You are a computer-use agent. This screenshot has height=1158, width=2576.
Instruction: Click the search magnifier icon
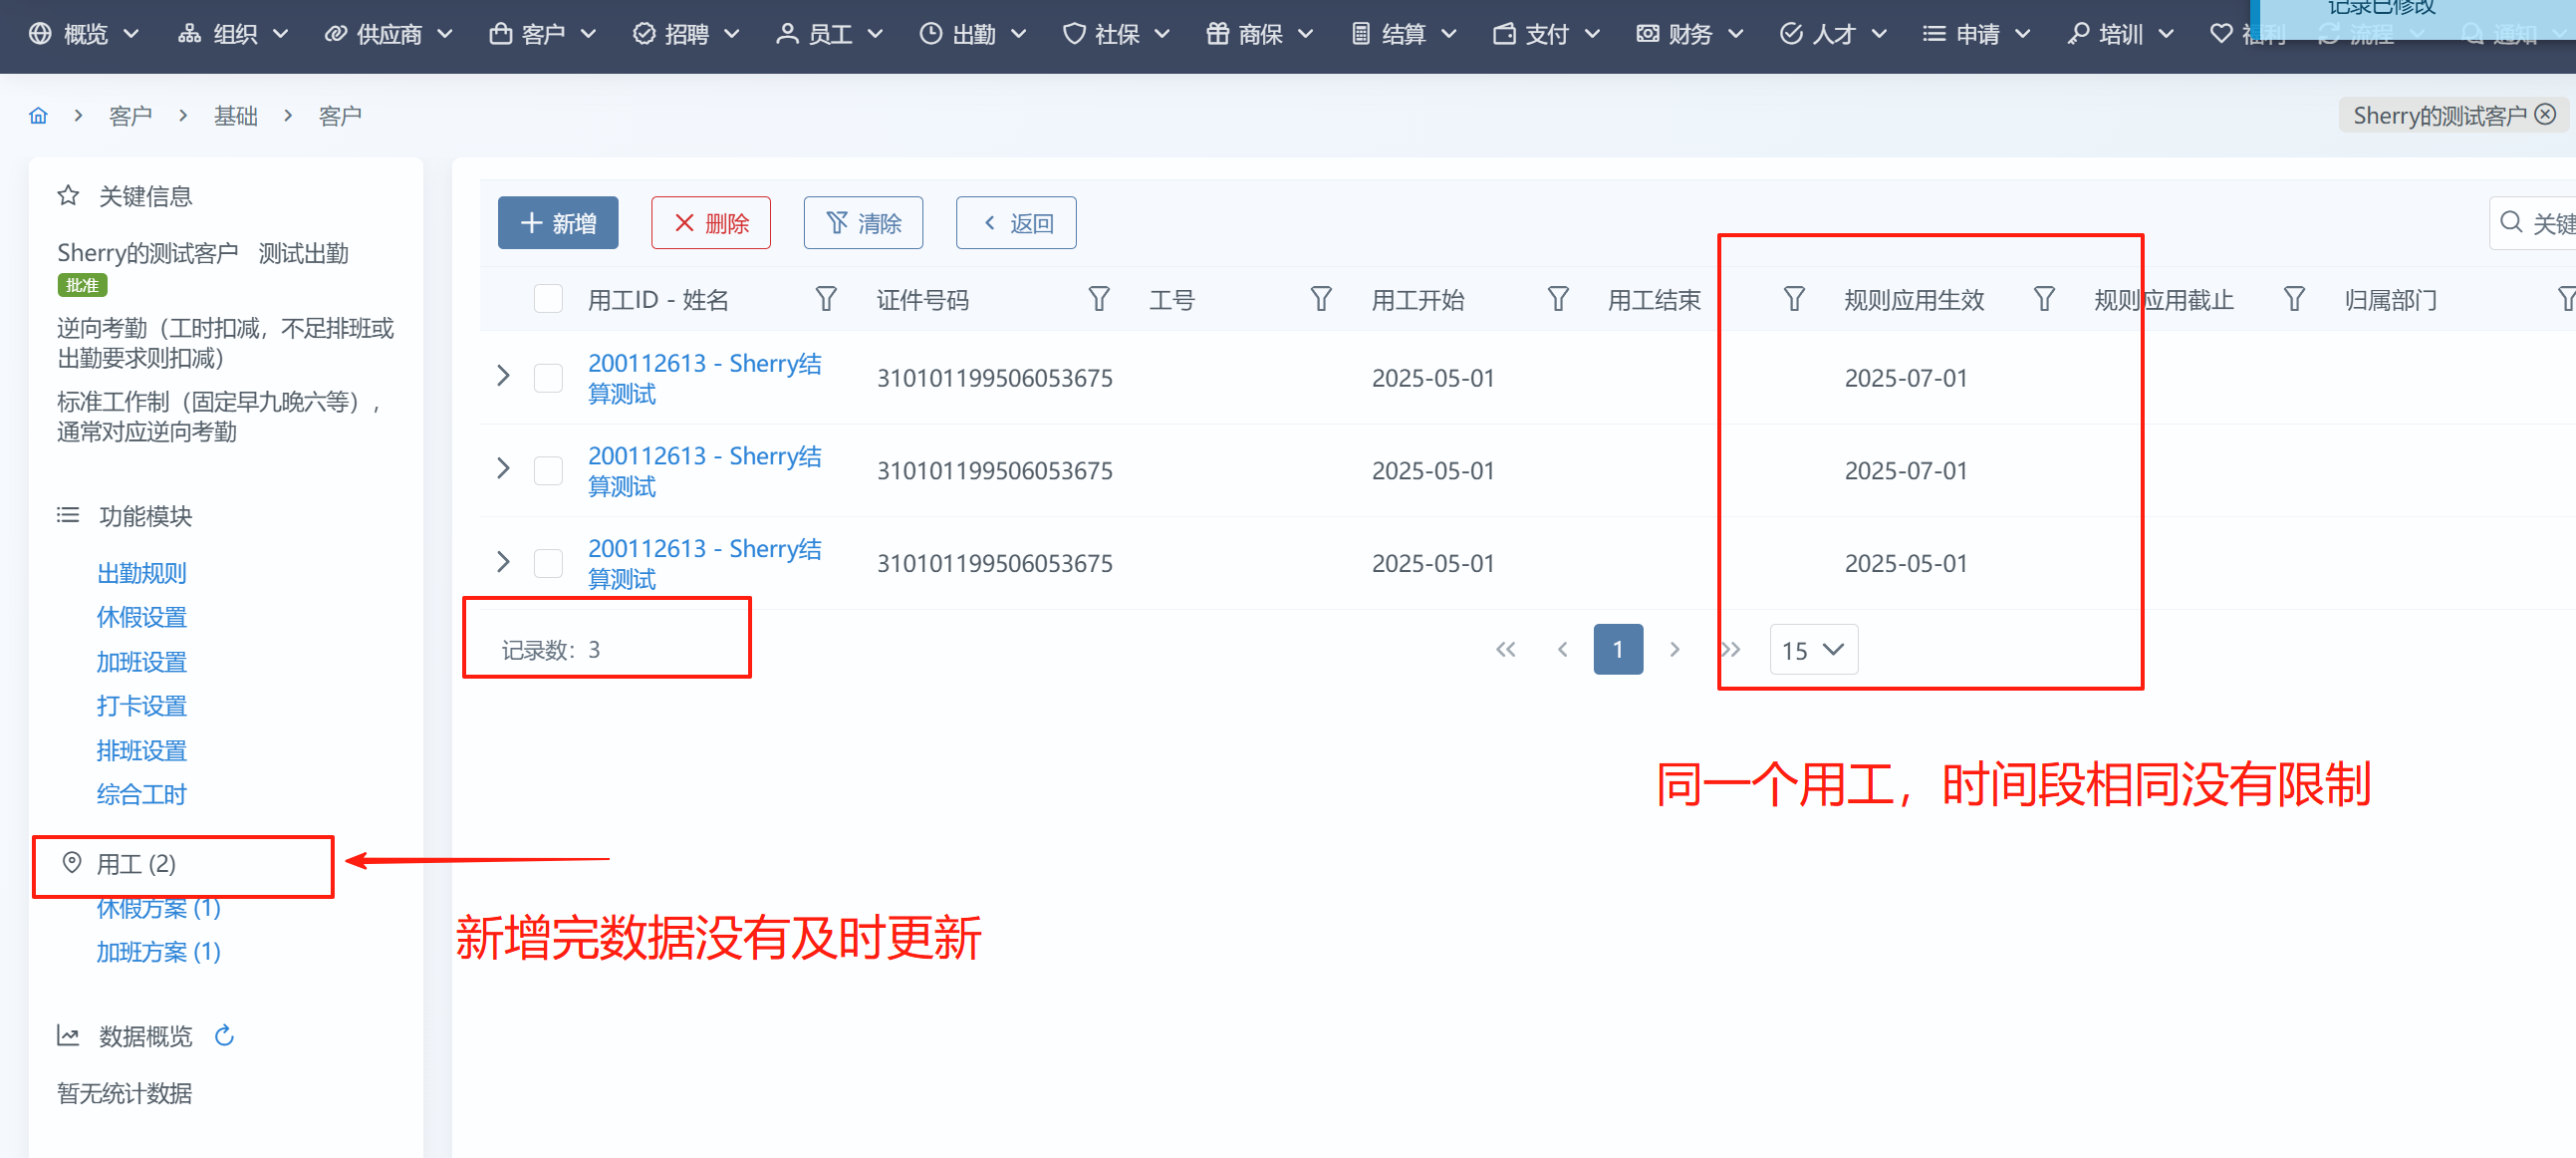(x=2510, y=222)
